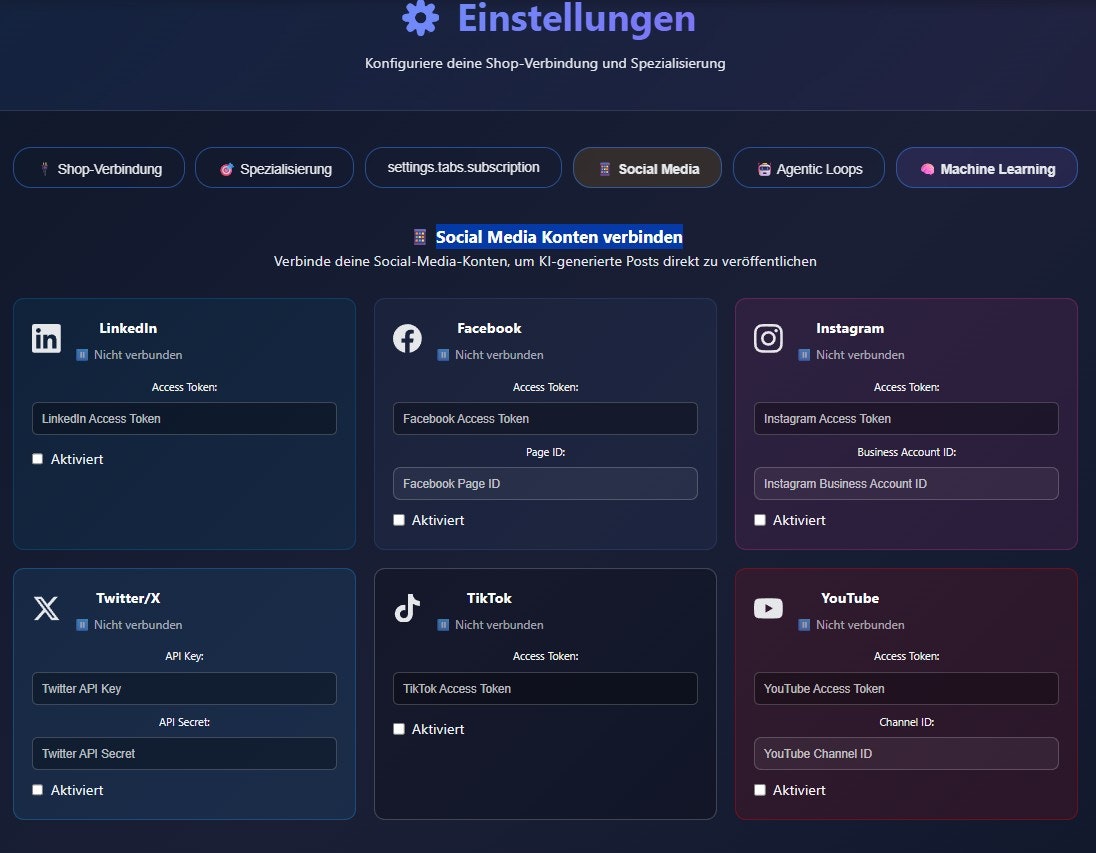The image size is (1096, 853).
Task: Enable the LinkedIn Aktiviert checkbox
Action: coord(38,459)
